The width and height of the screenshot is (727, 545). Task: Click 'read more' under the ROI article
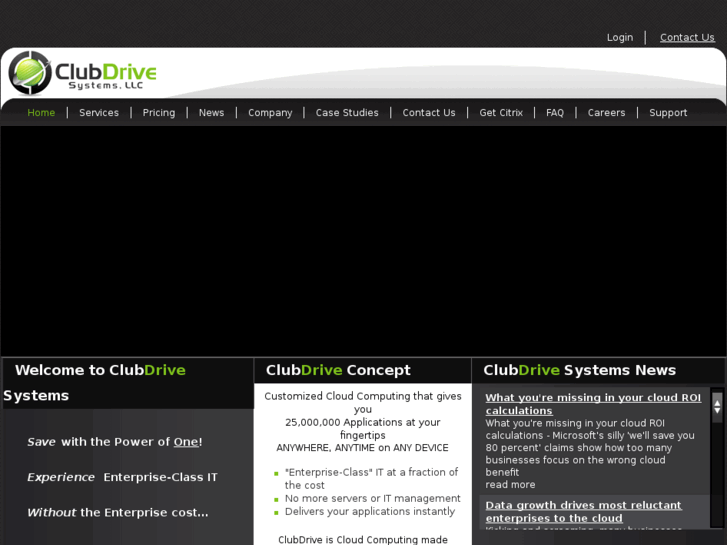point(510,485)
